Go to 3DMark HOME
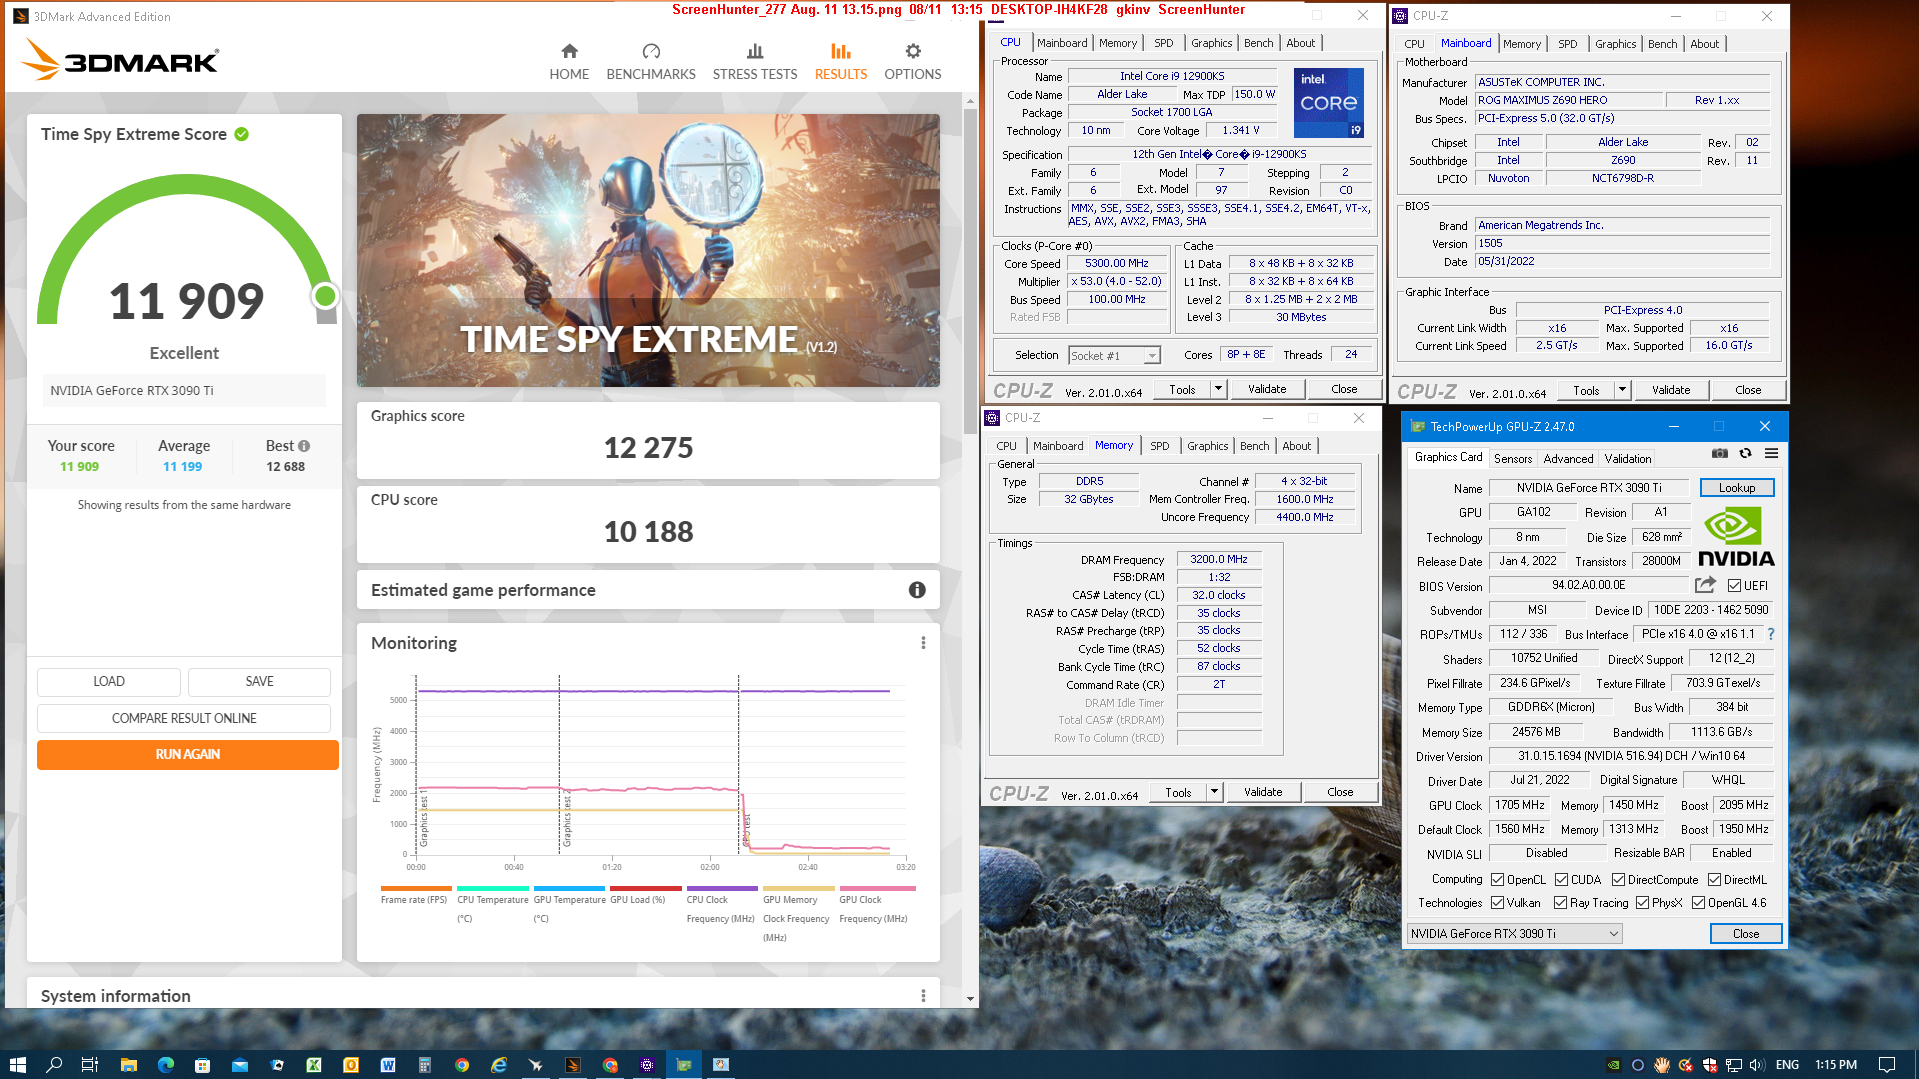This screenshot has height=1079, width=1919. (569, 62)
